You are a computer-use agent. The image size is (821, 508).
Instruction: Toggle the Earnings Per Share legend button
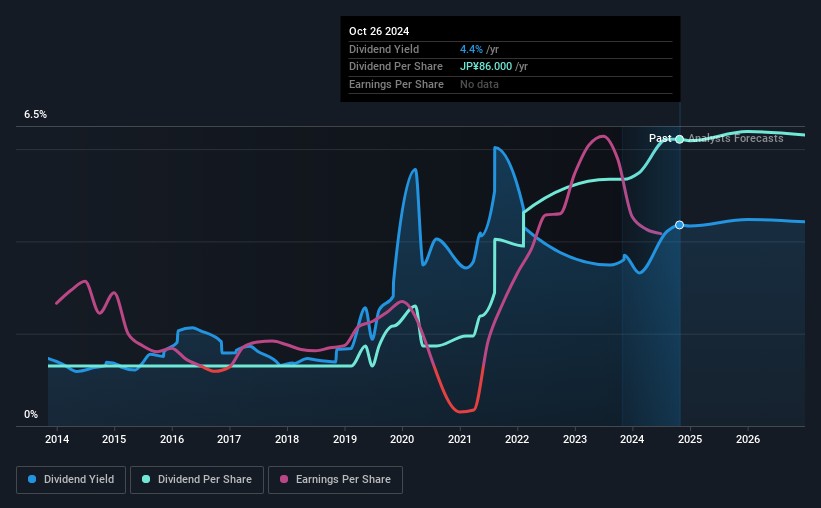335,480
